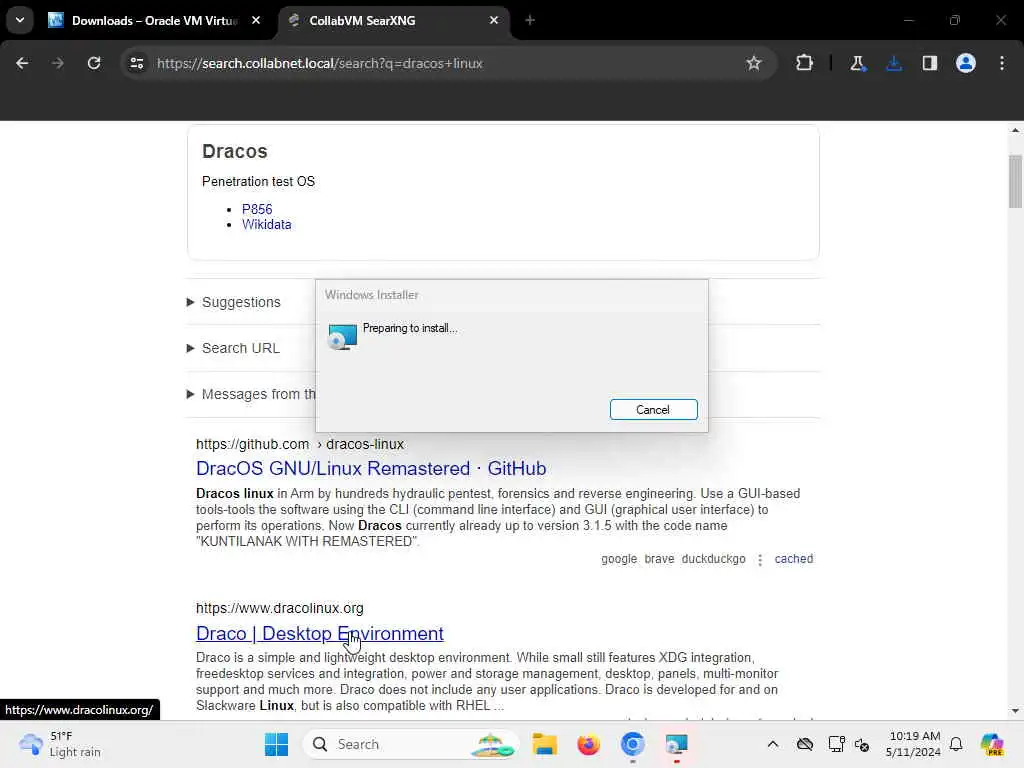The image size is (1024, 768).
Task: Open the P856 link
Action: (257, 209)
